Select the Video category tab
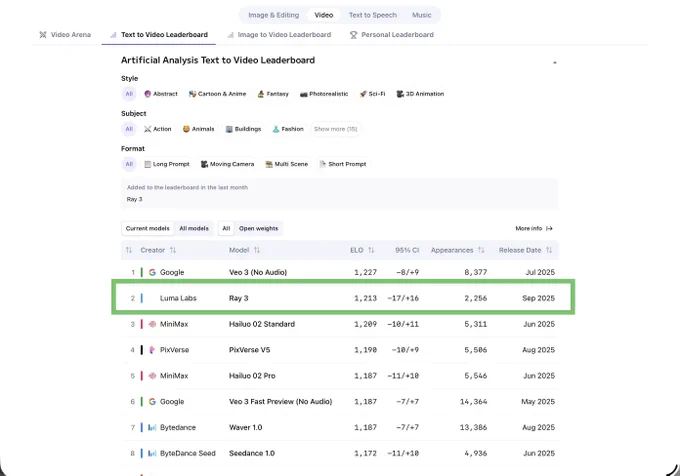This screenshot has width=680, height=476. coord(324,15)
